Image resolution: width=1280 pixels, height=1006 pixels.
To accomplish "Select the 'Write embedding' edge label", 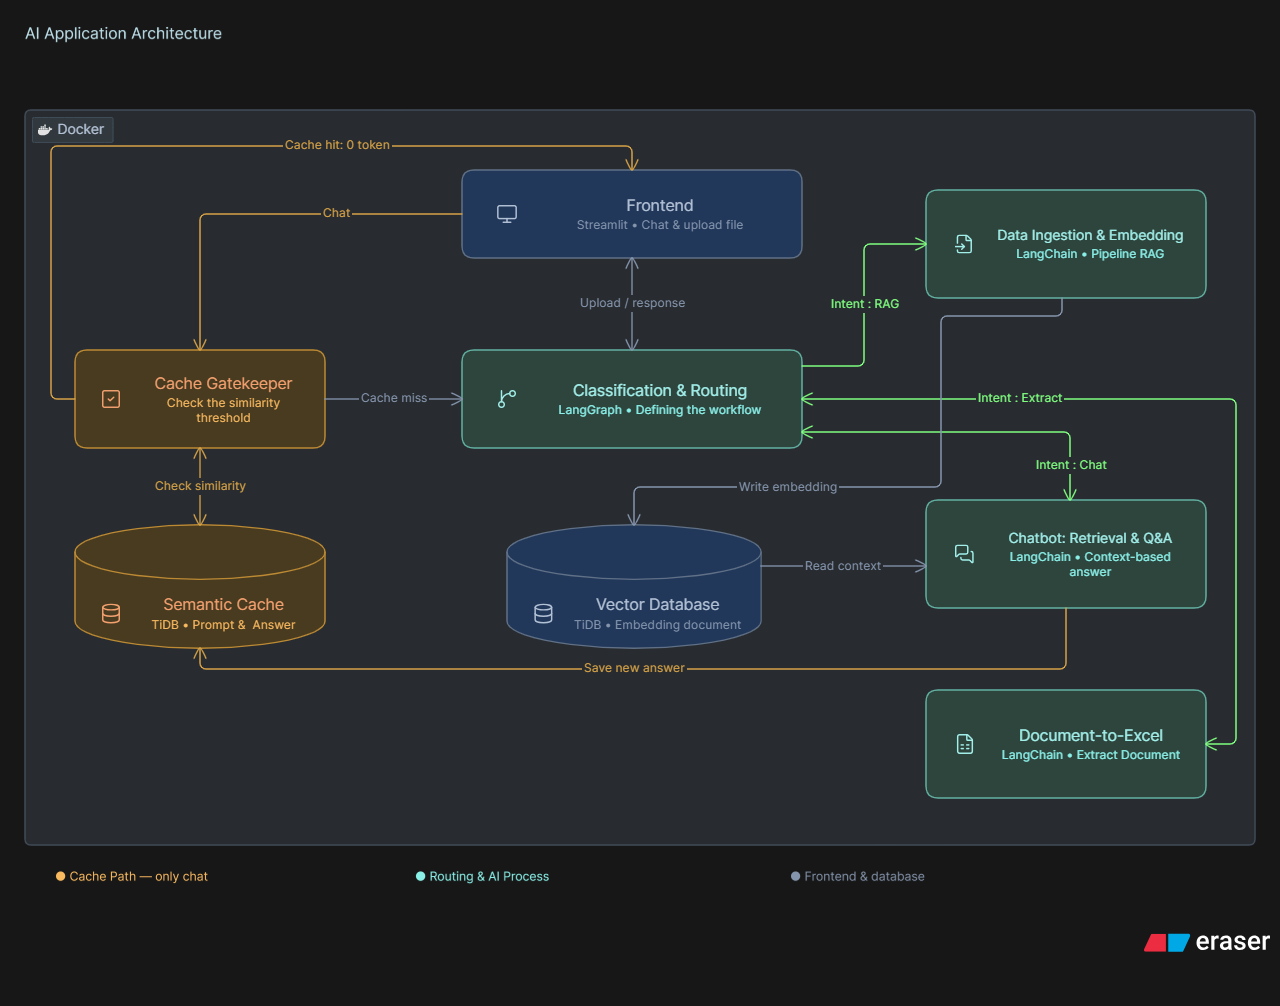I will [788, 487].
